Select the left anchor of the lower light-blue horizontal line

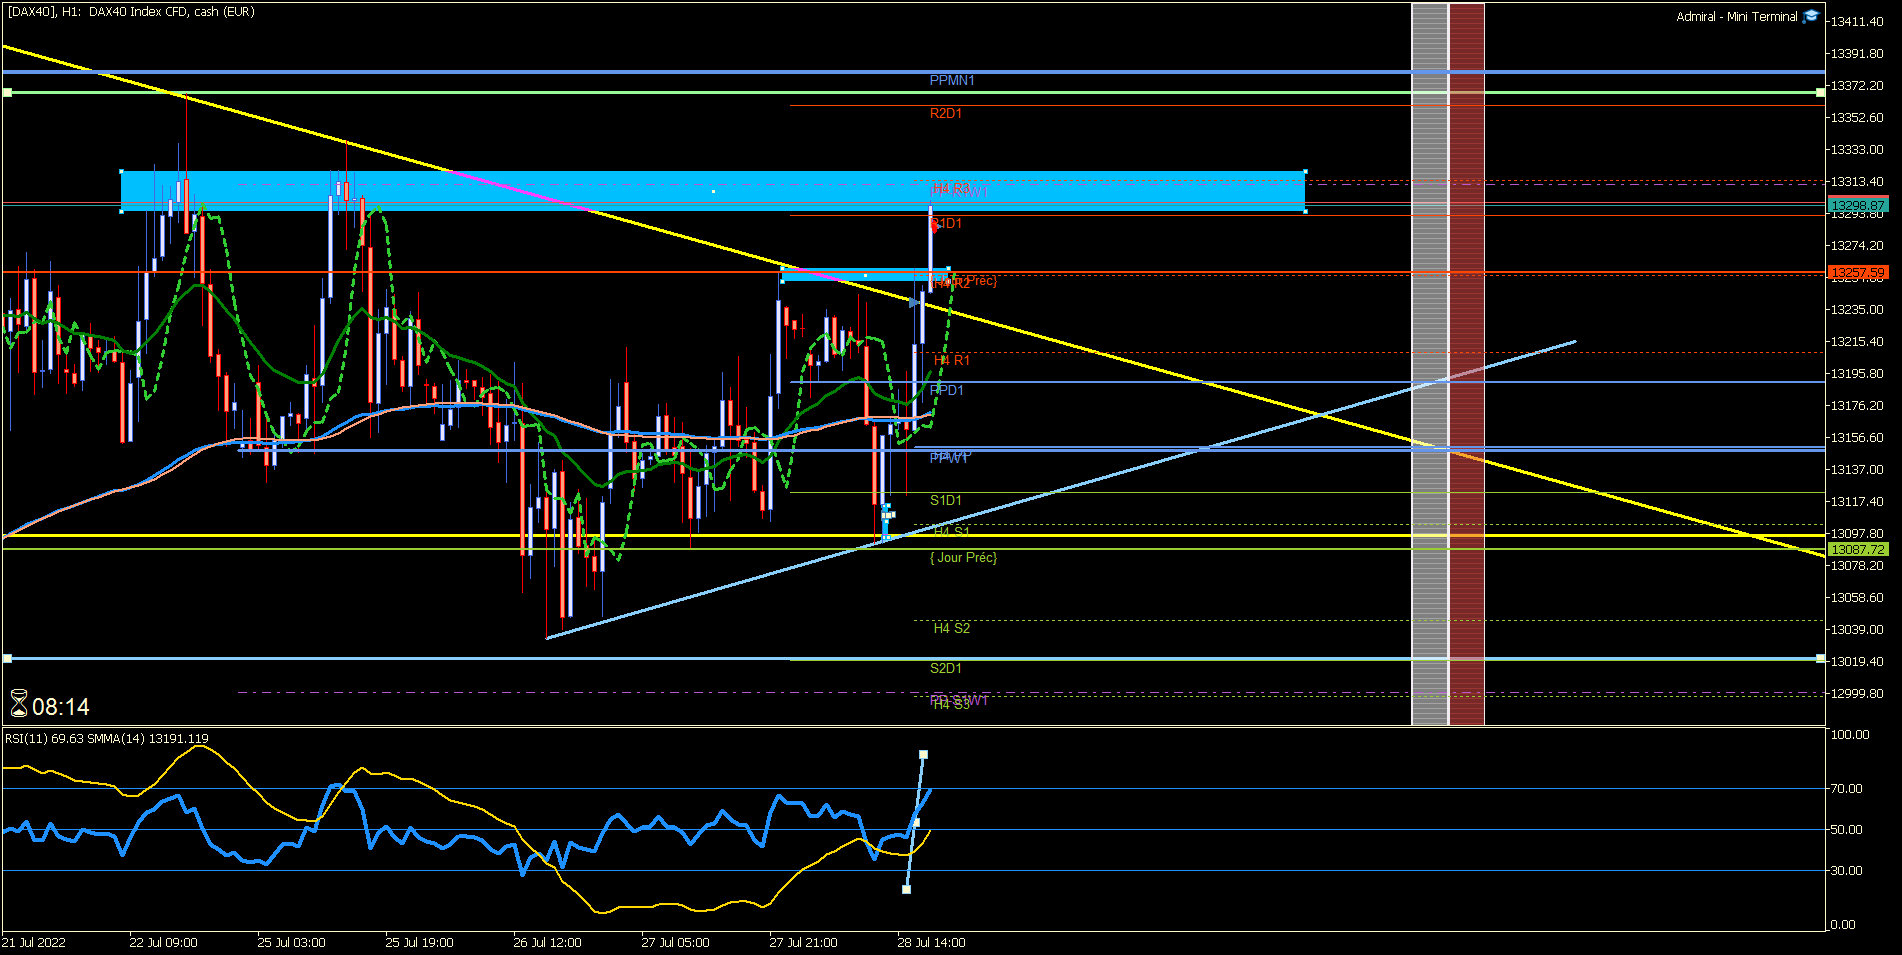click(x=7, y=658)
